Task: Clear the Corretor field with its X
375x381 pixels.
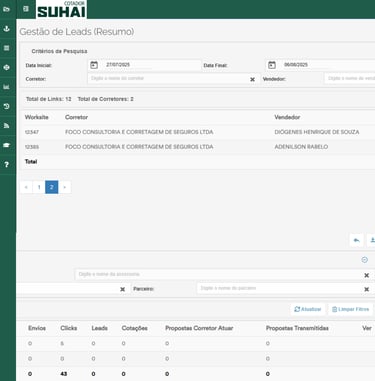Action: tap(252, 79)
